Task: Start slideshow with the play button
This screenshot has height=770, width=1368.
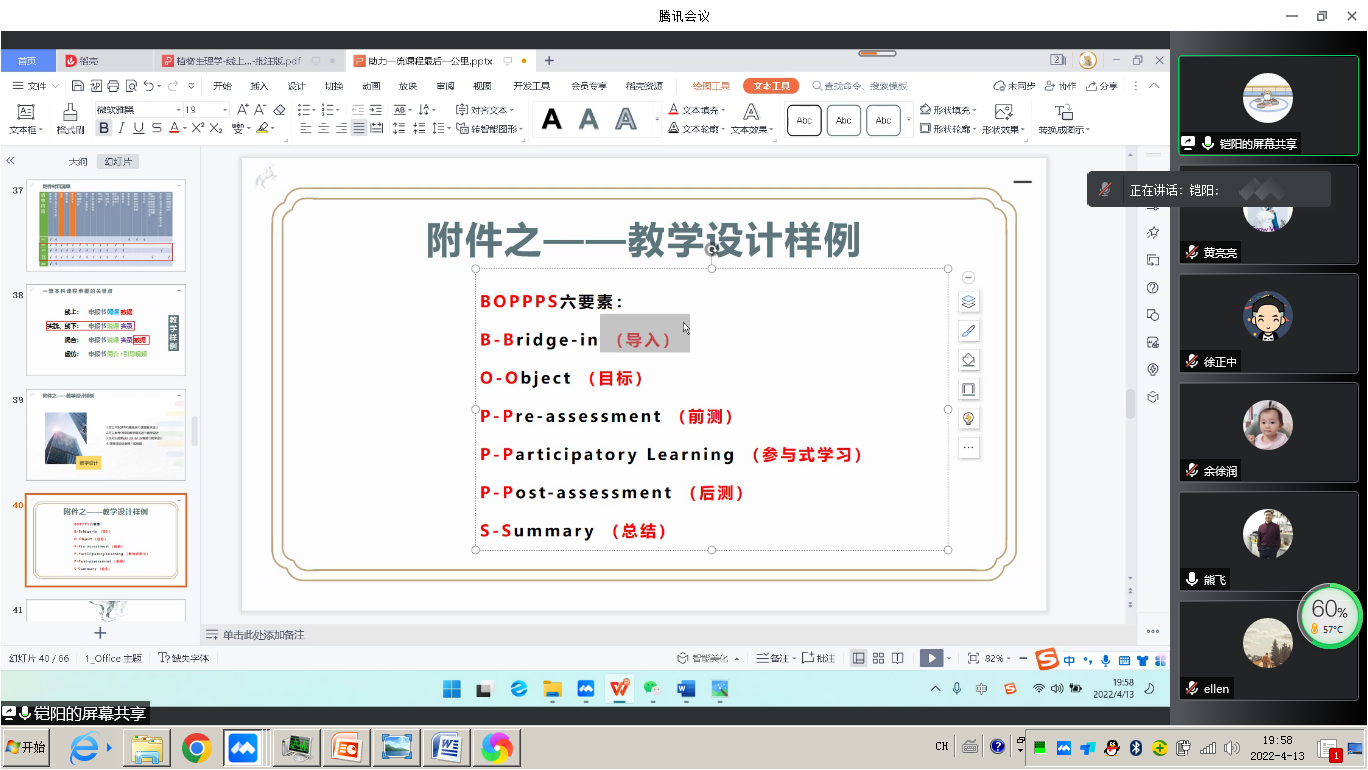Action: click(930, 658)
